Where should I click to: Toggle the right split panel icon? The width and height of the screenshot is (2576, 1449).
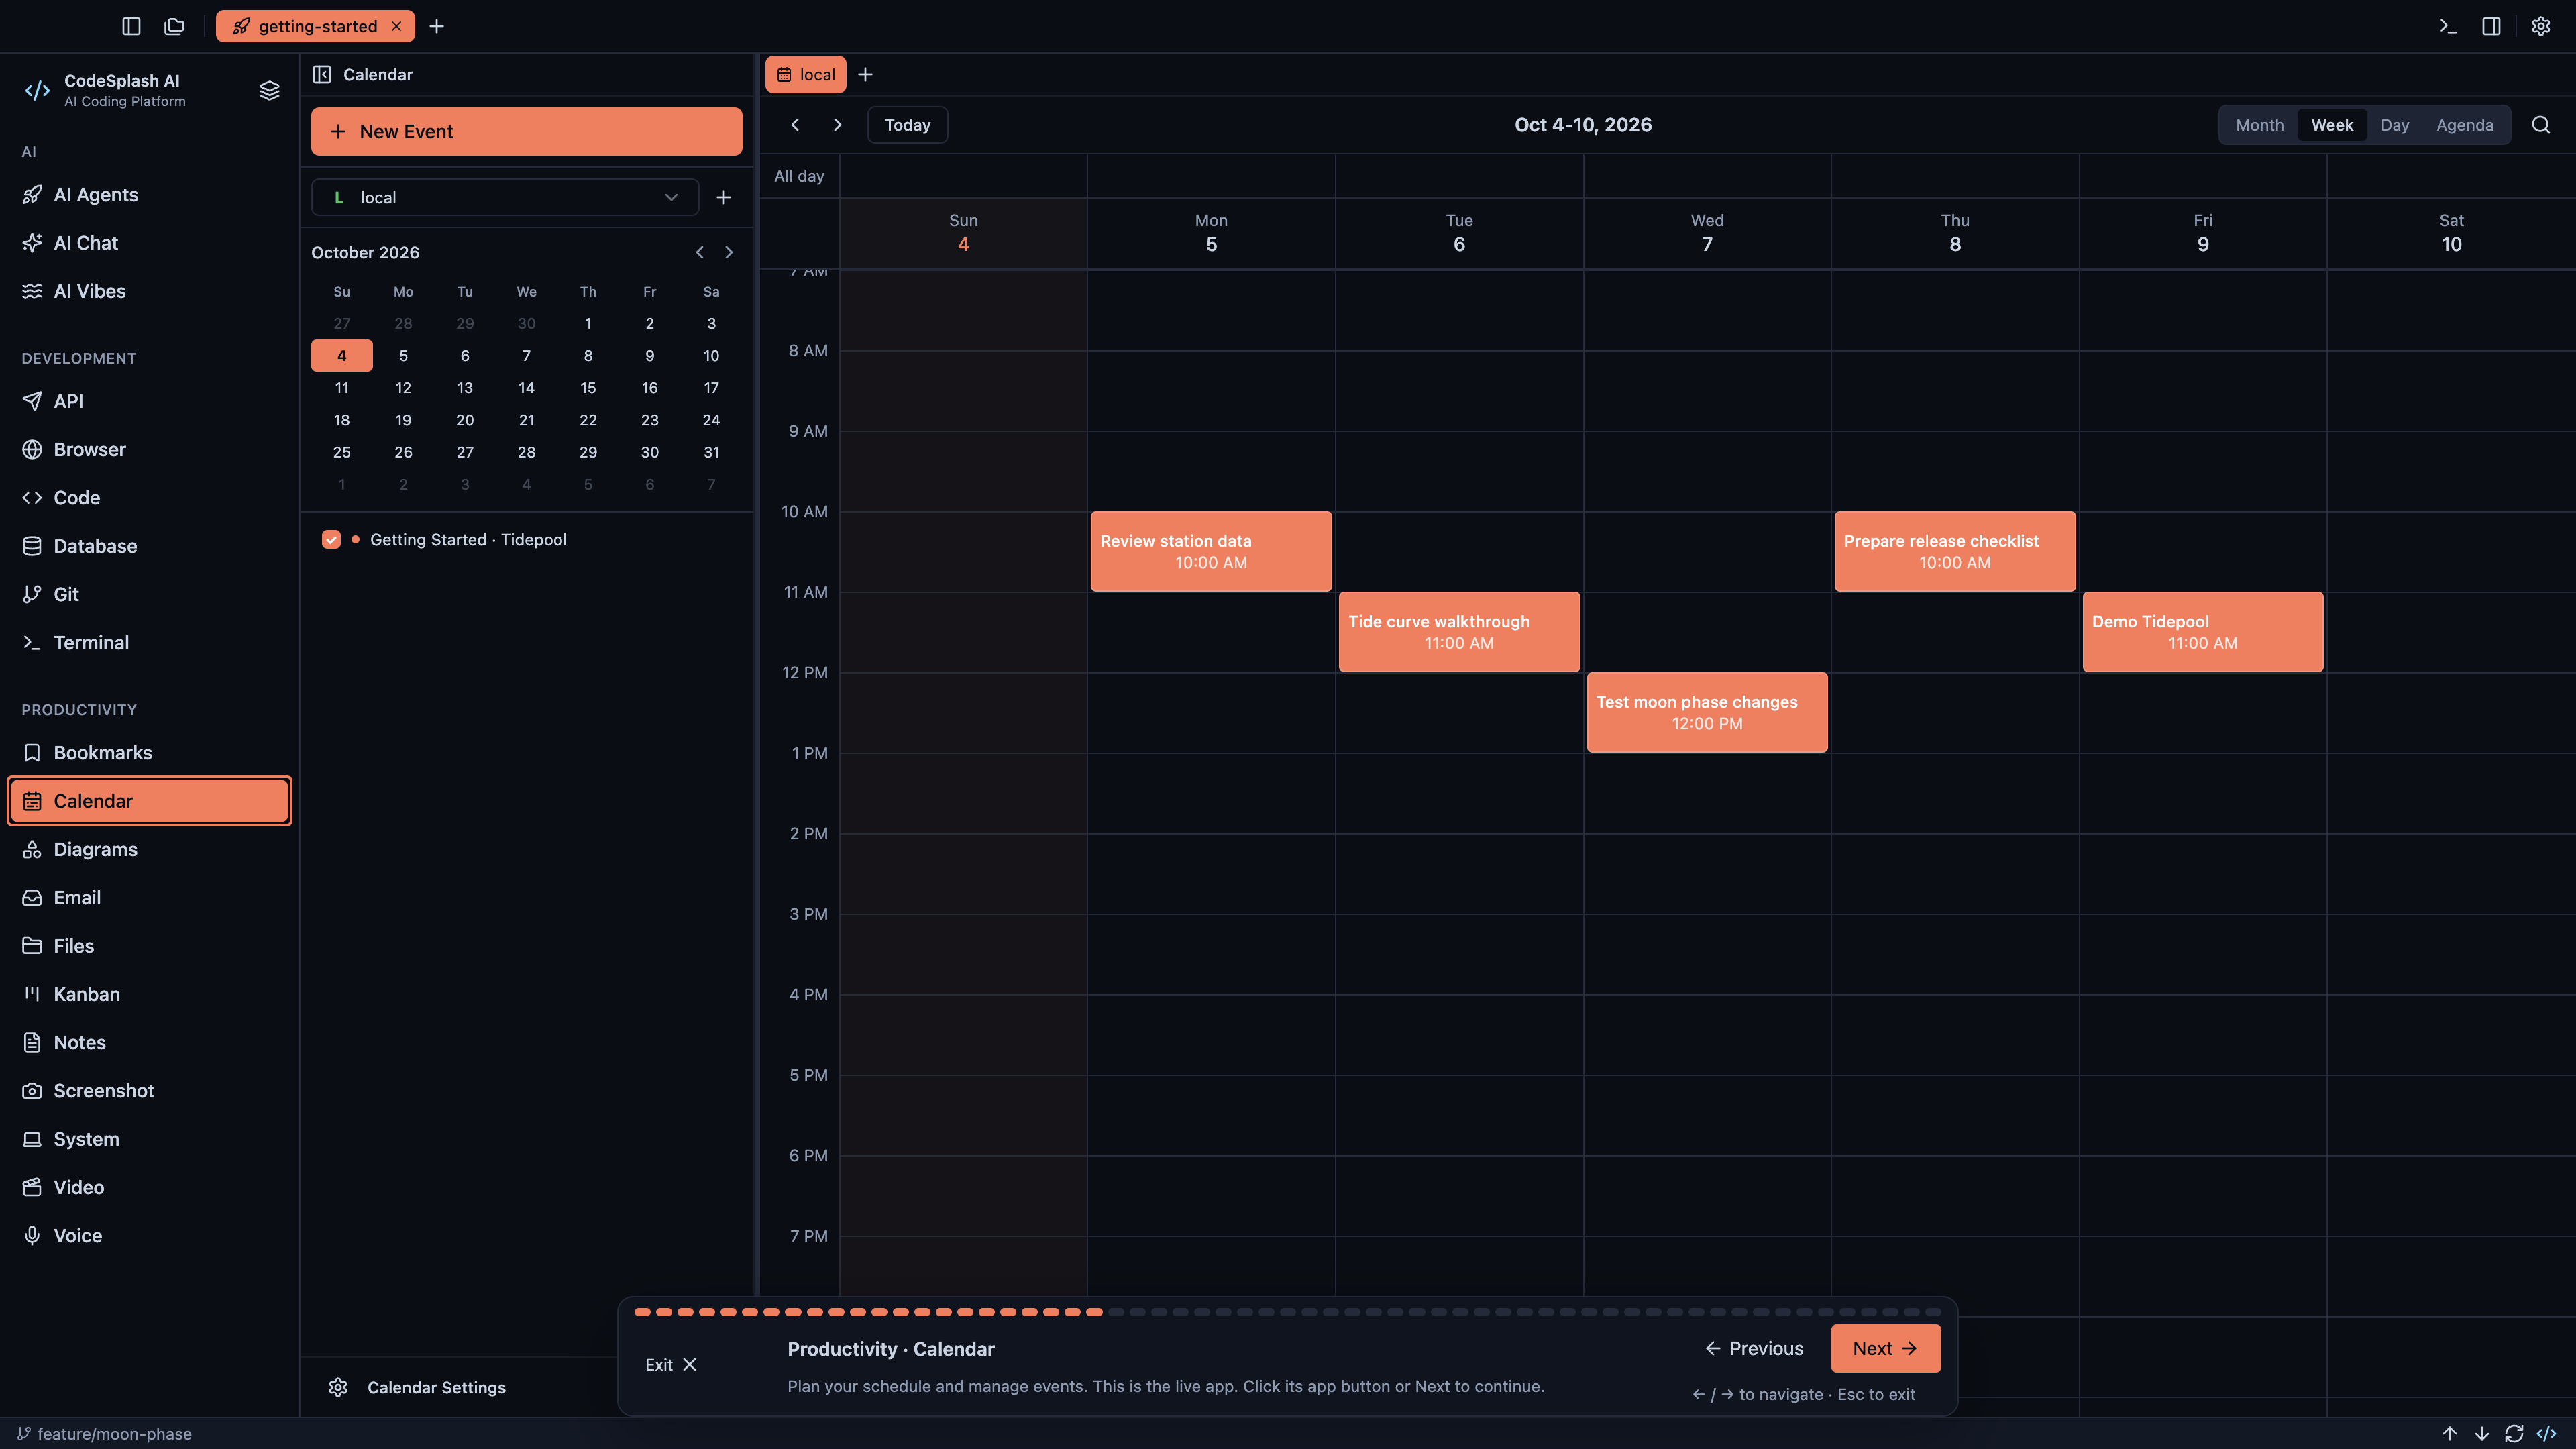2492,26
